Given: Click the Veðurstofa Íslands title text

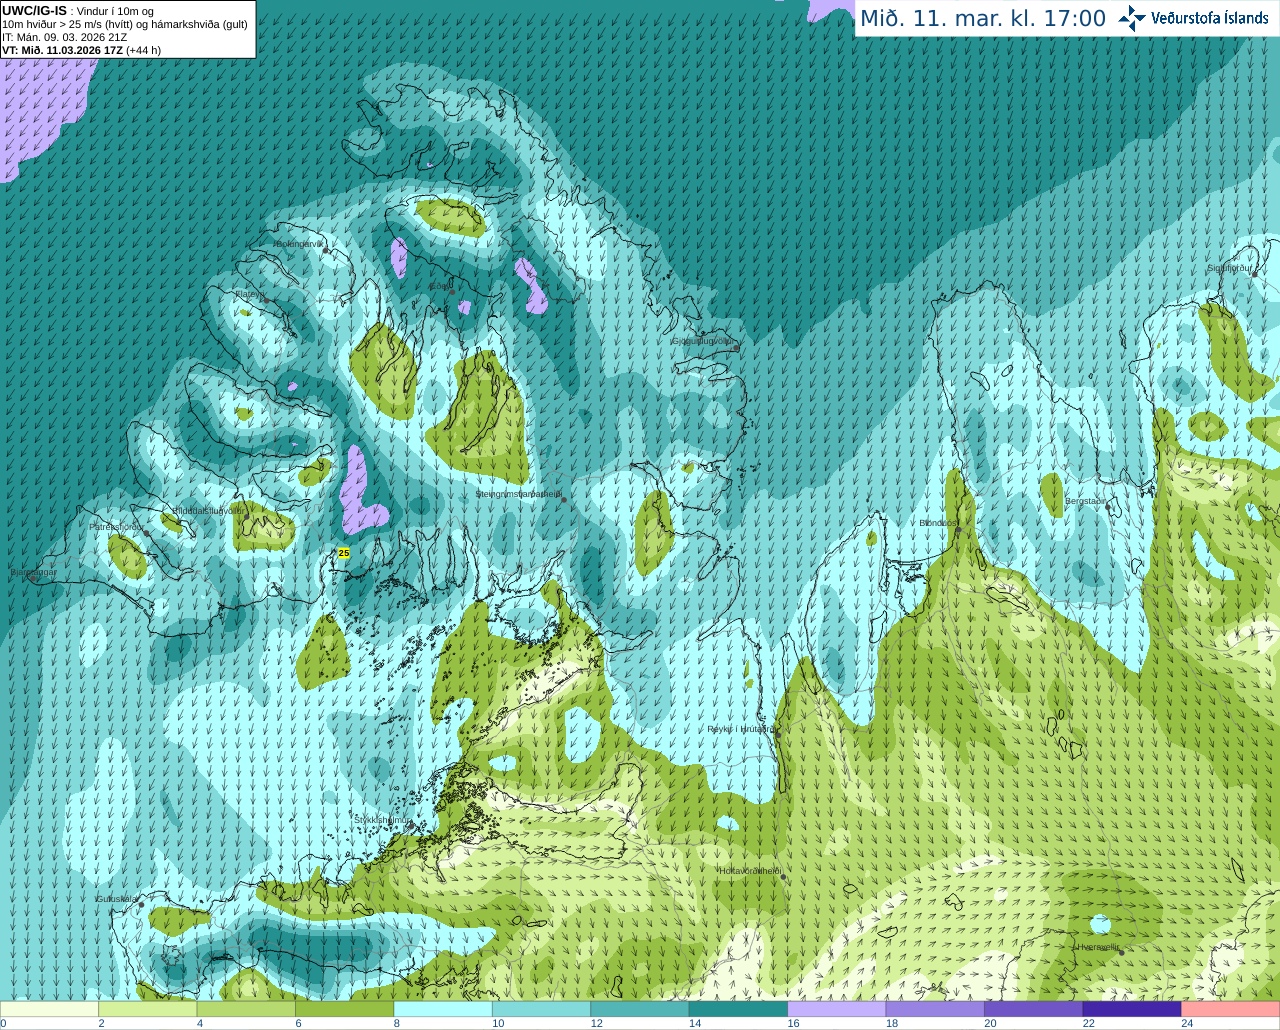Looking at the screenshot, I should 1210,18.
